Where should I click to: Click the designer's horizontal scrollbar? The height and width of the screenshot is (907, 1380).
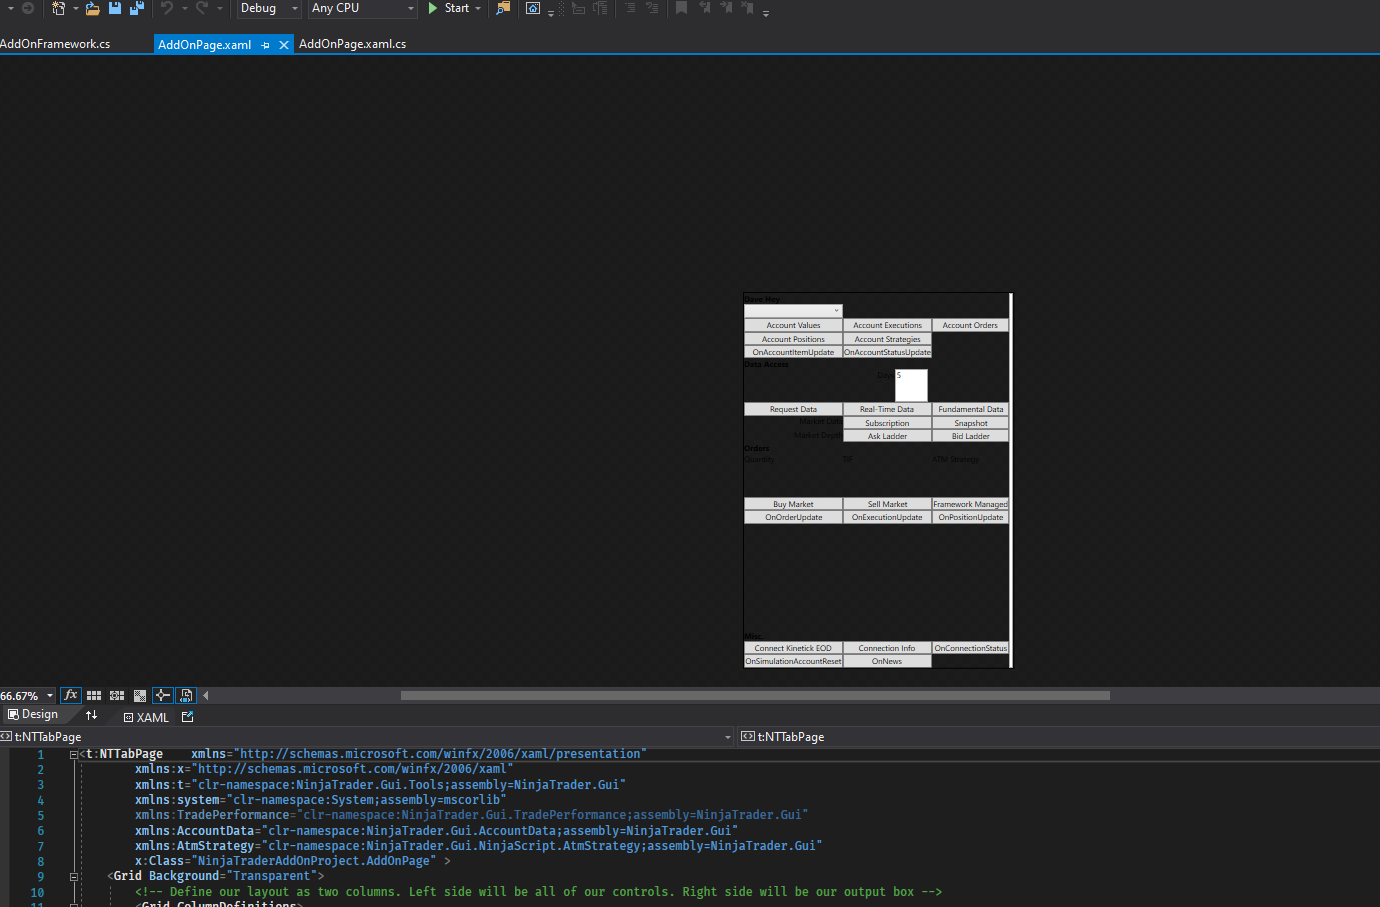coord(754,695)
